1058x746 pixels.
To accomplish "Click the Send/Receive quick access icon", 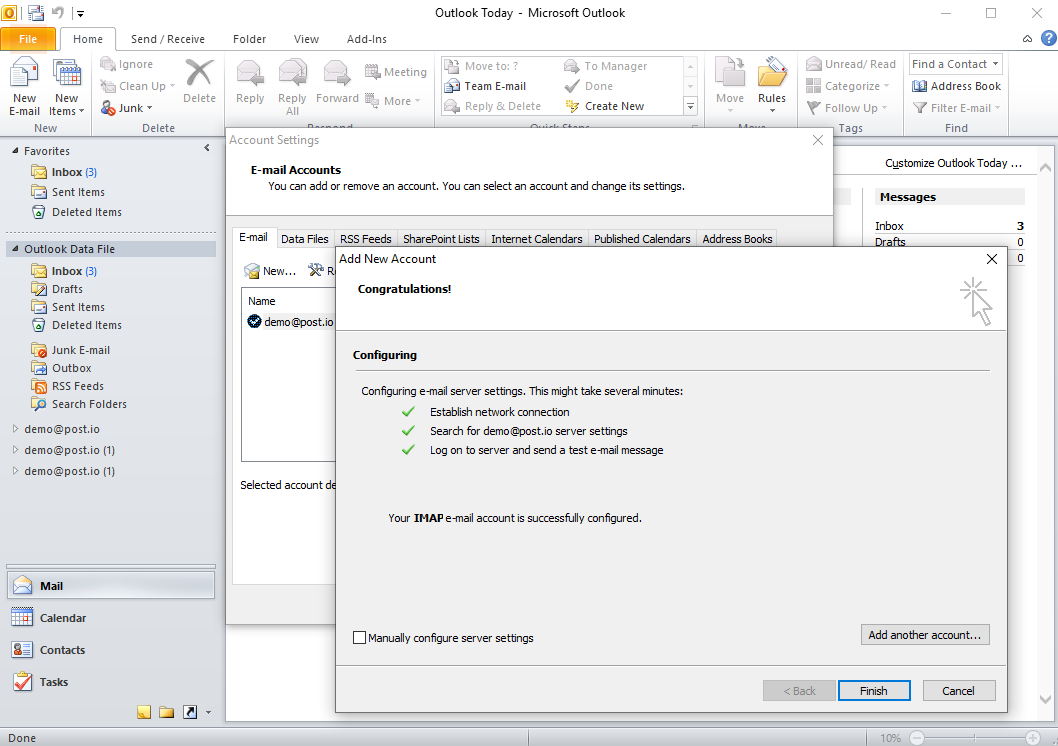I will [36, 13].
